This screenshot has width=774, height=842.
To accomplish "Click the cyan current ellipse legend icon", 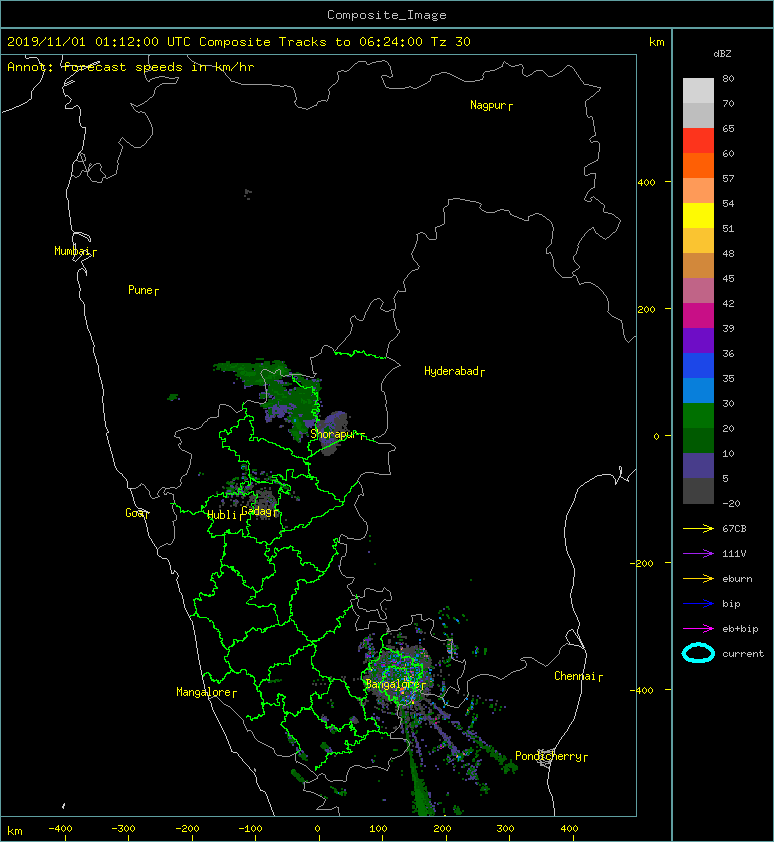I will [698, 653].
